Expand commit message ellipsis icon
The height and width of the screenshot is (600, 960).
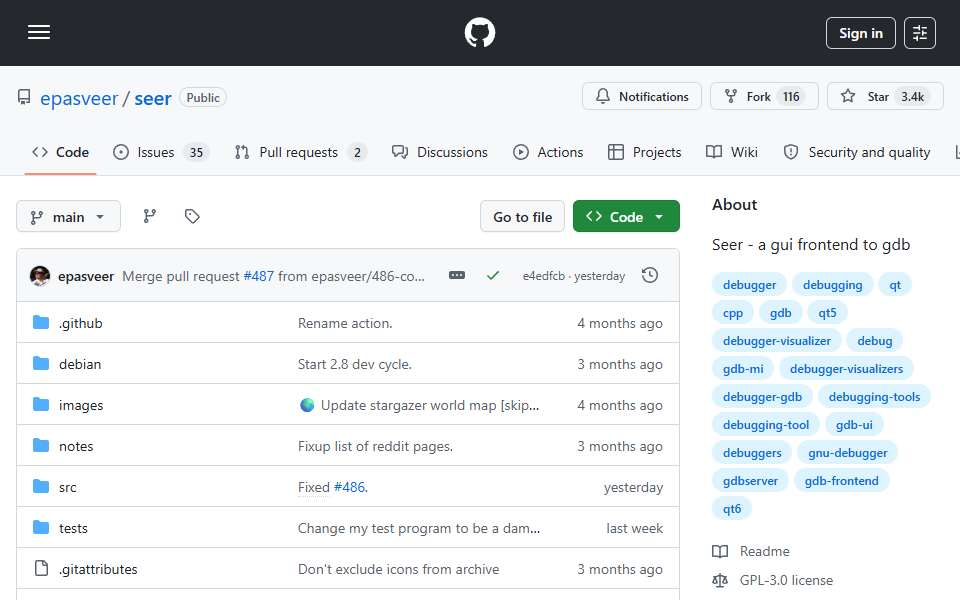coord(457,276)
